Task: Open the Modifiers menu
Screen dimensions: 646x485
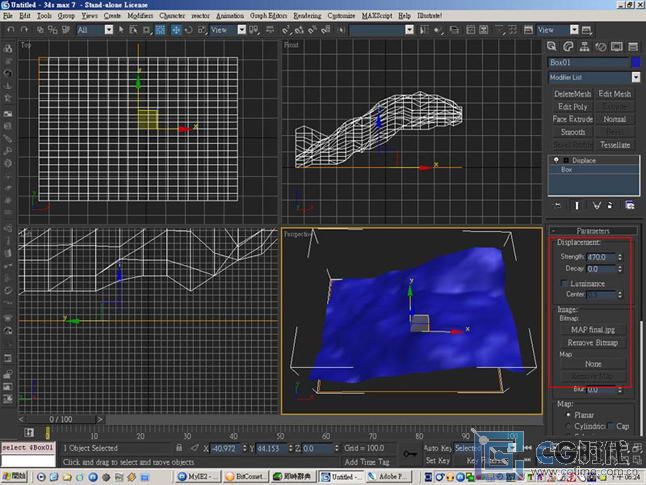Action: (x=140, y=16)
